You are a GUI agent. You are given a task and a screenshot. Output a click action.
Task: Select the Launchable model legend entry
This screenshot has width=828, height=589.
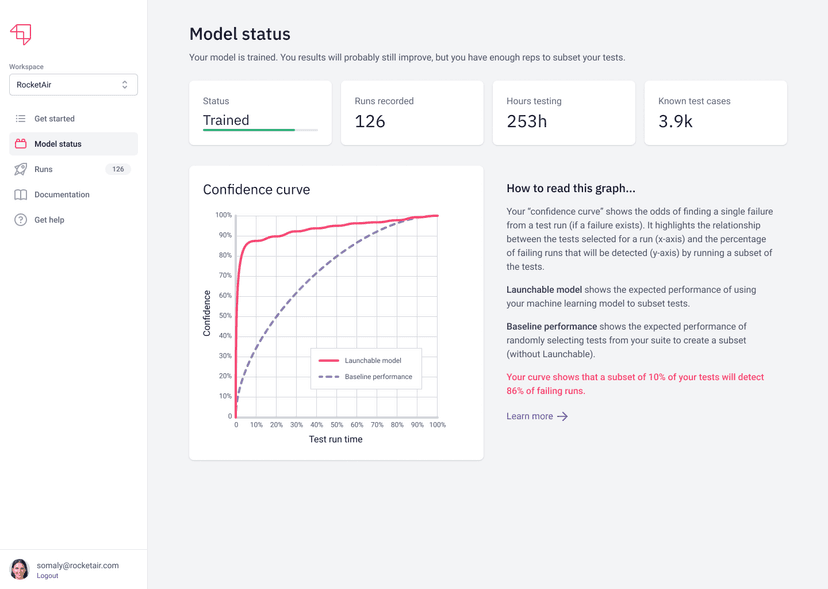[x=375, y=360]
